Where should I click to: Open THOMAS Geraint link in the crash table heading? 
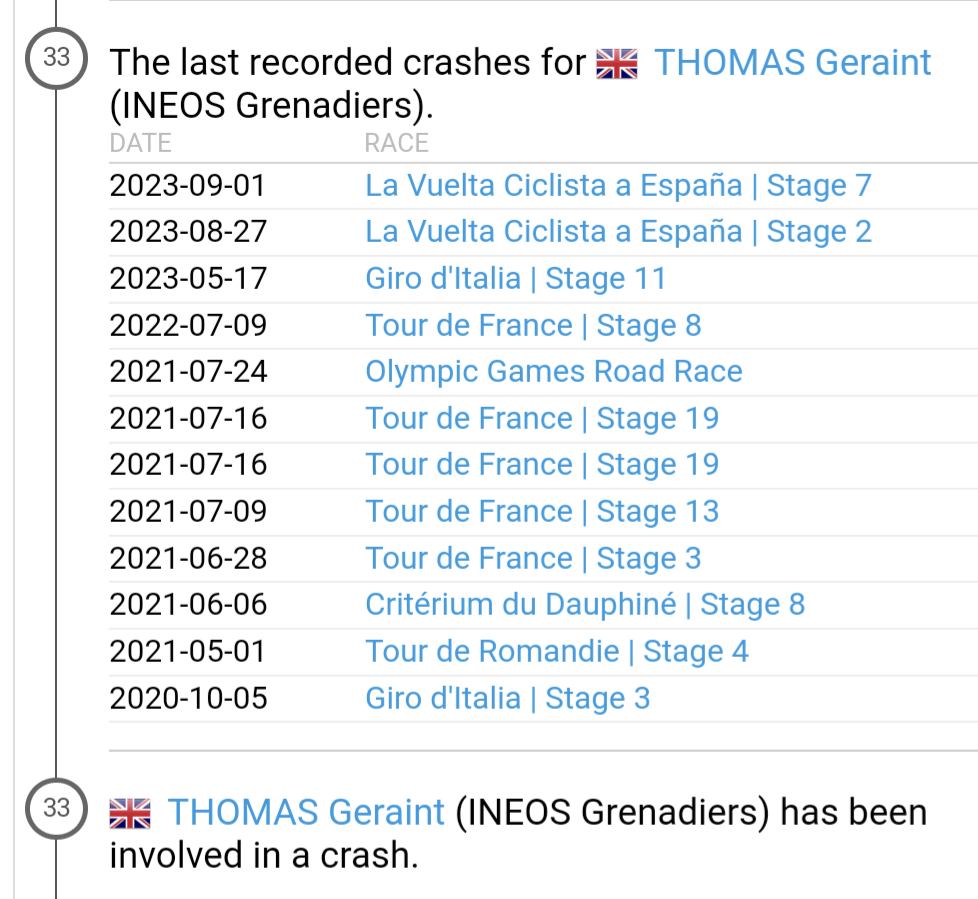793,63
